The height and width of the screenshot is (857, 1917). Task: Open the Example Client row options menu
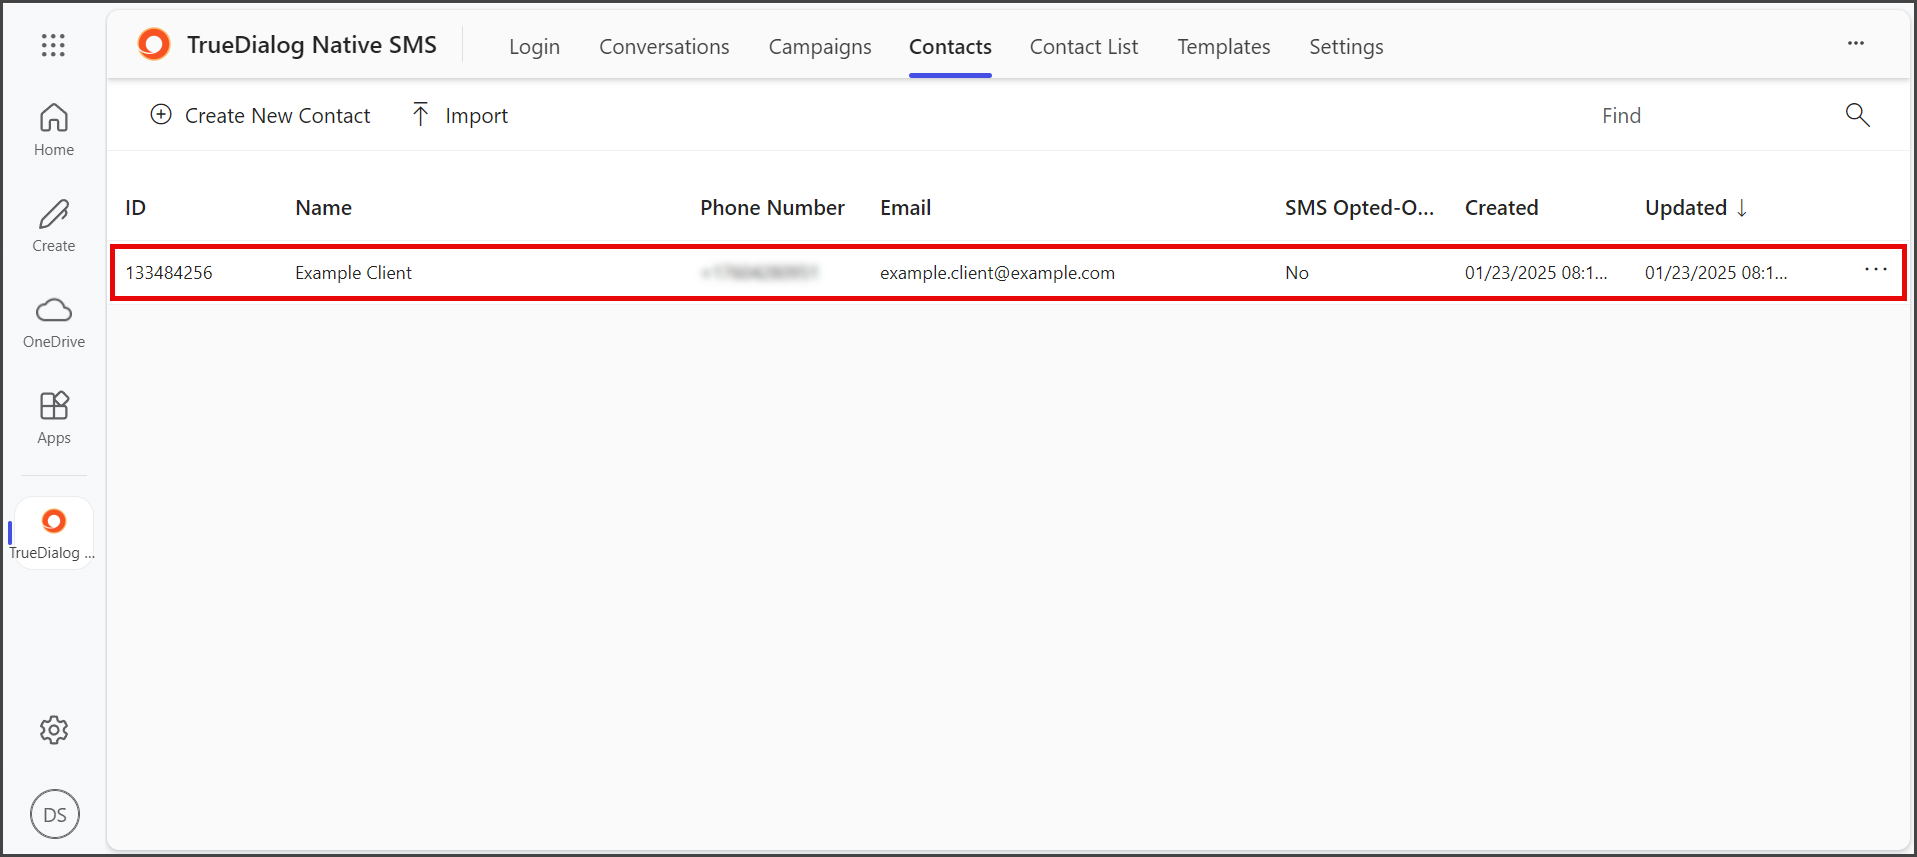pos(1875,270)
